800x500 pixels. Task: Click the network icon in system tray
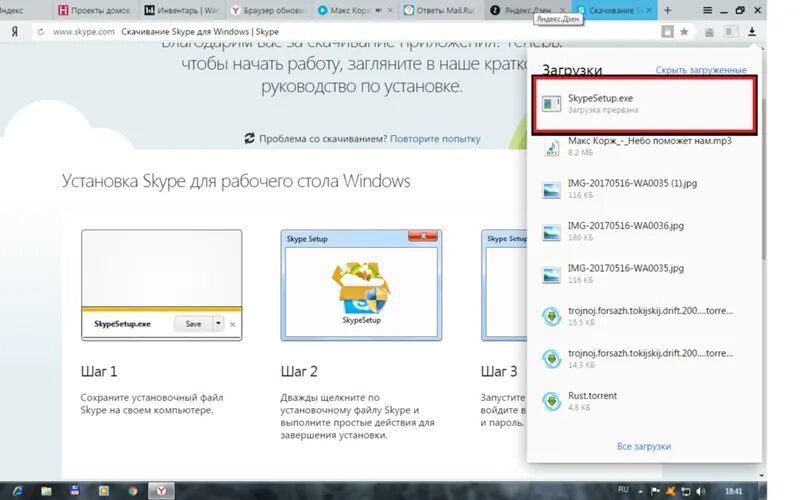tap(686, 491)
